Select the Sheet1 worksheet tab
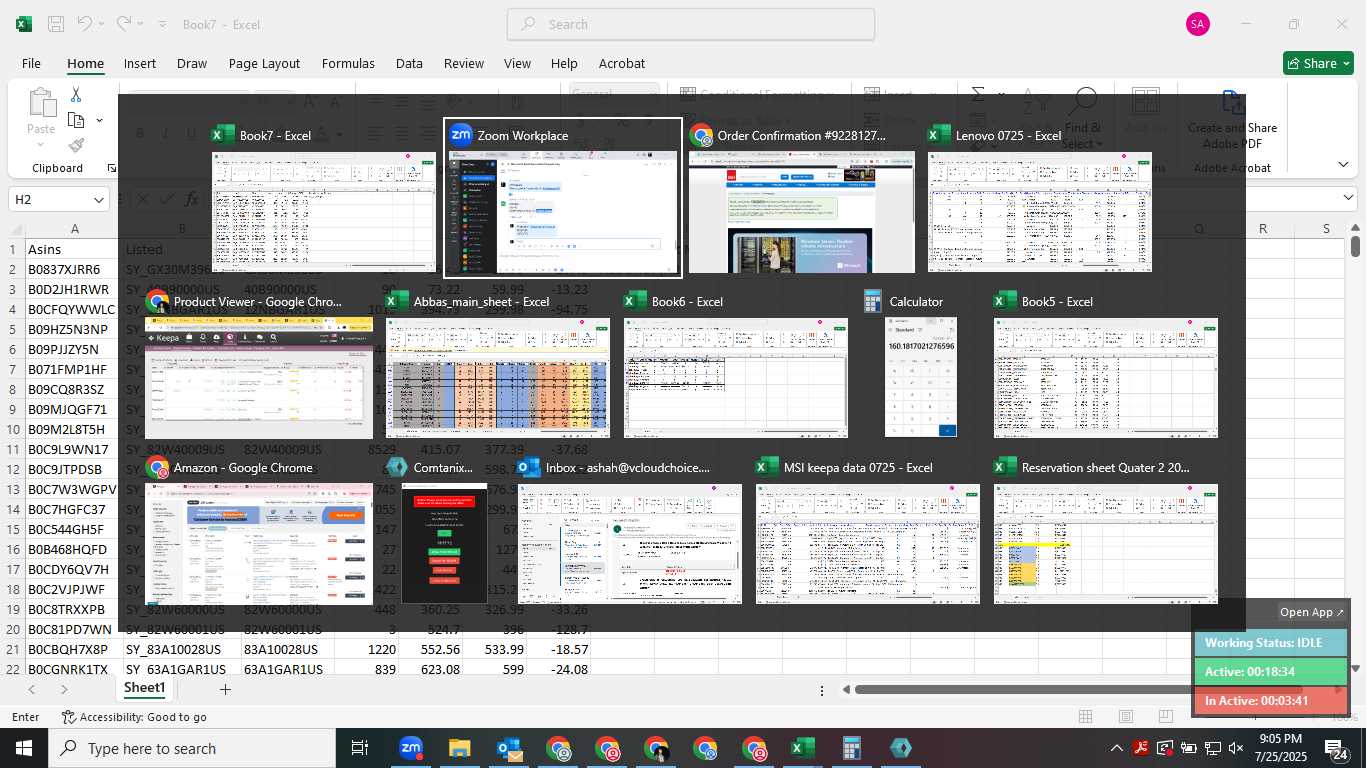 coord(144,688)
